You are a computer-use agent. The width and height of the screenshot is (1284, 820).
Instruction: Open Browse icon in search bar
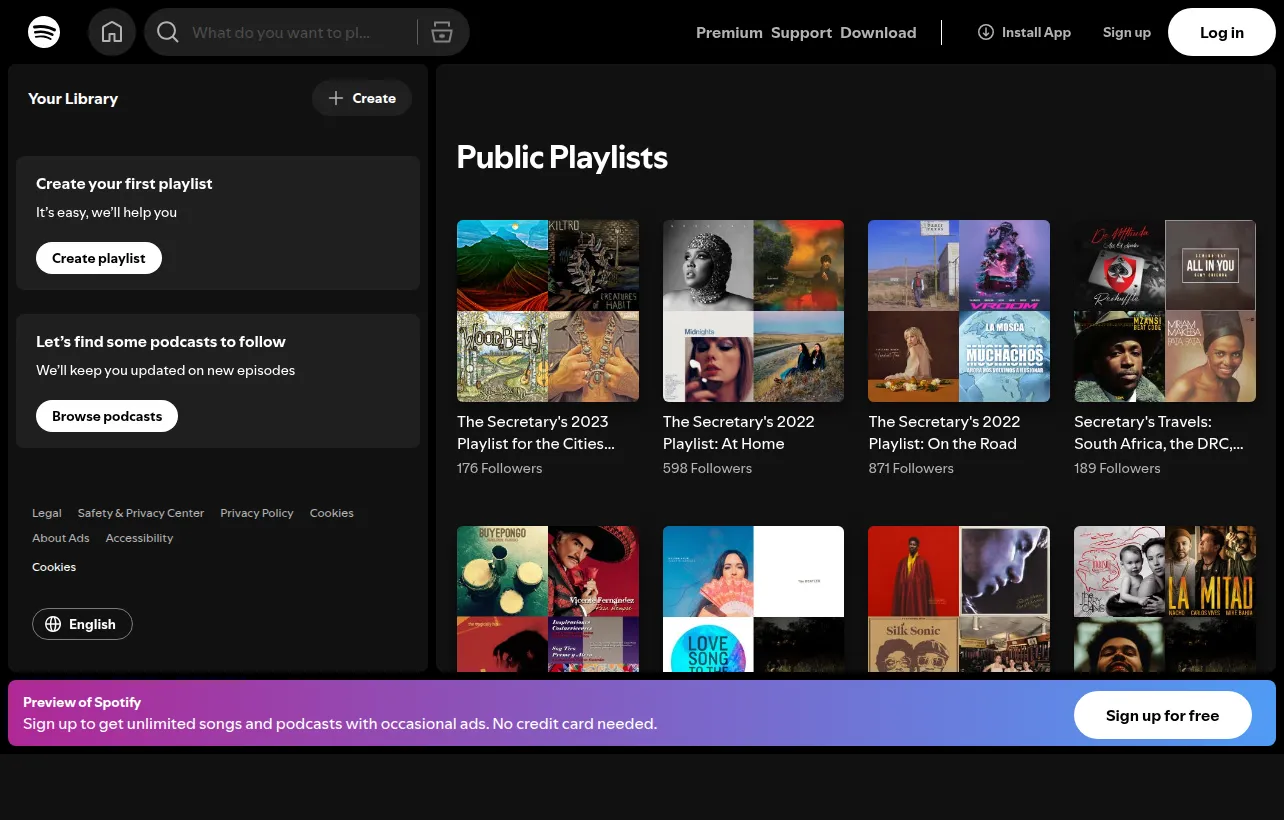pos(442,32)
